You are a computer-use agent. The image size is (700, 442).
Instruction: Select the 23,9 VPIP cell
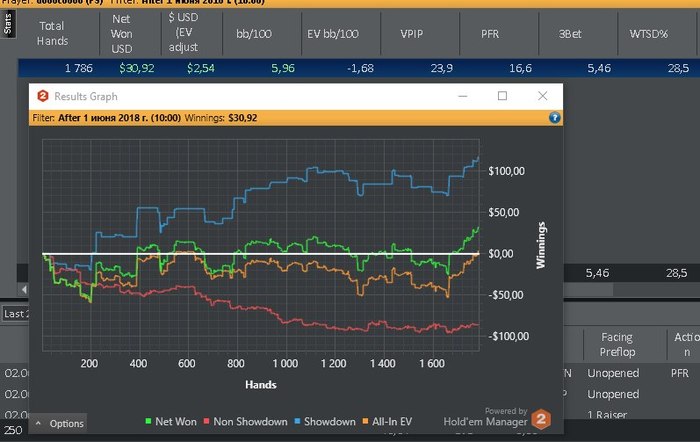pos(442,68)
